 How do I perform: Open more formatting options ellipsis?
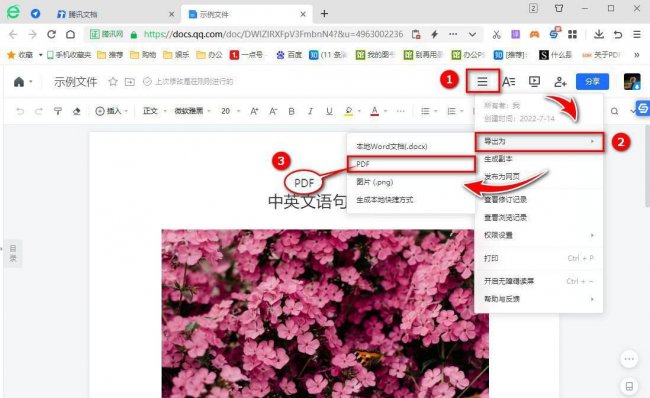pos(400,111)
